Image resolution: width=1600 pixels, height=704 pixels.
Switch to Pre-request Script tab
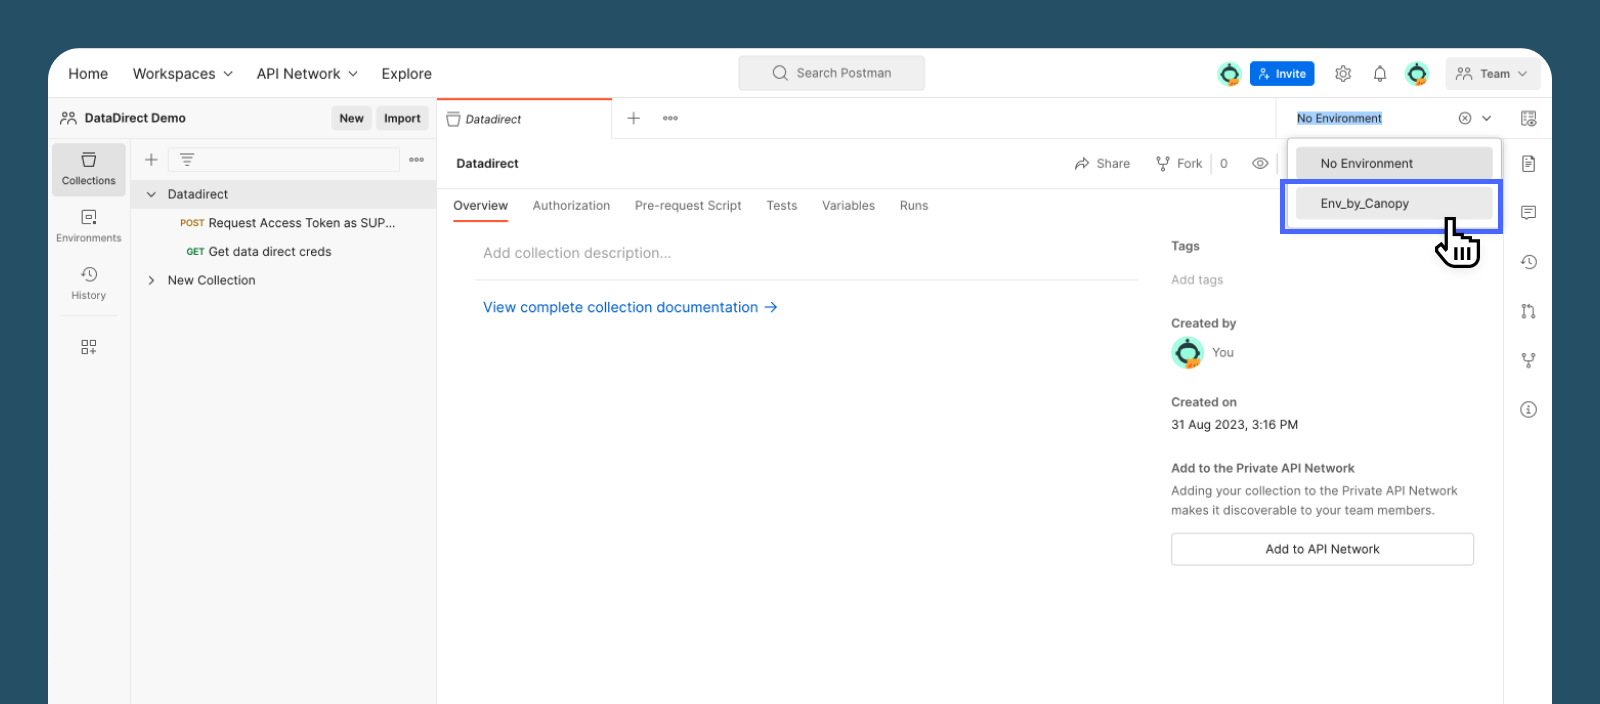coord(688,206)
